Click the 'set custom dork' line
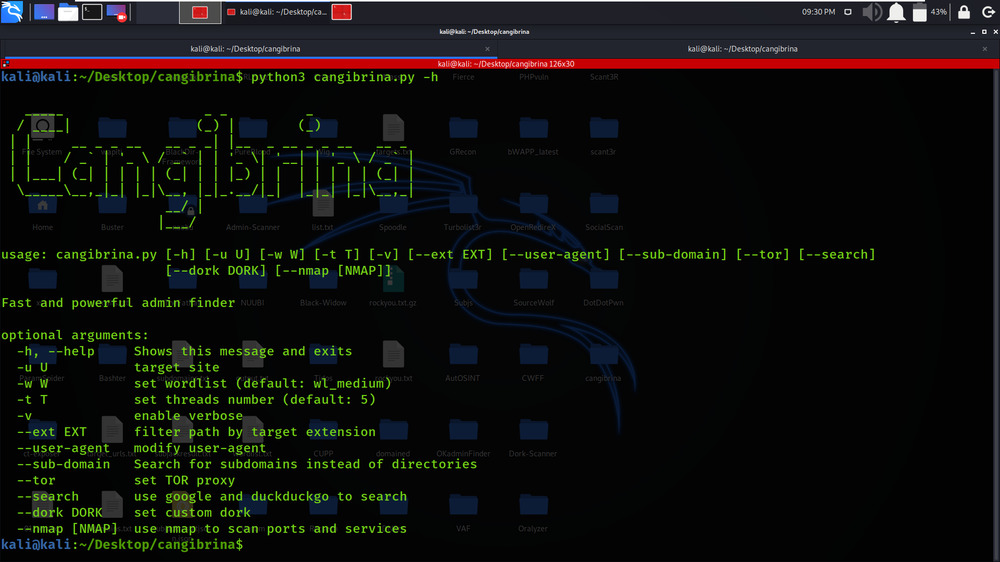1000x562 pixels. coord(134,513)
